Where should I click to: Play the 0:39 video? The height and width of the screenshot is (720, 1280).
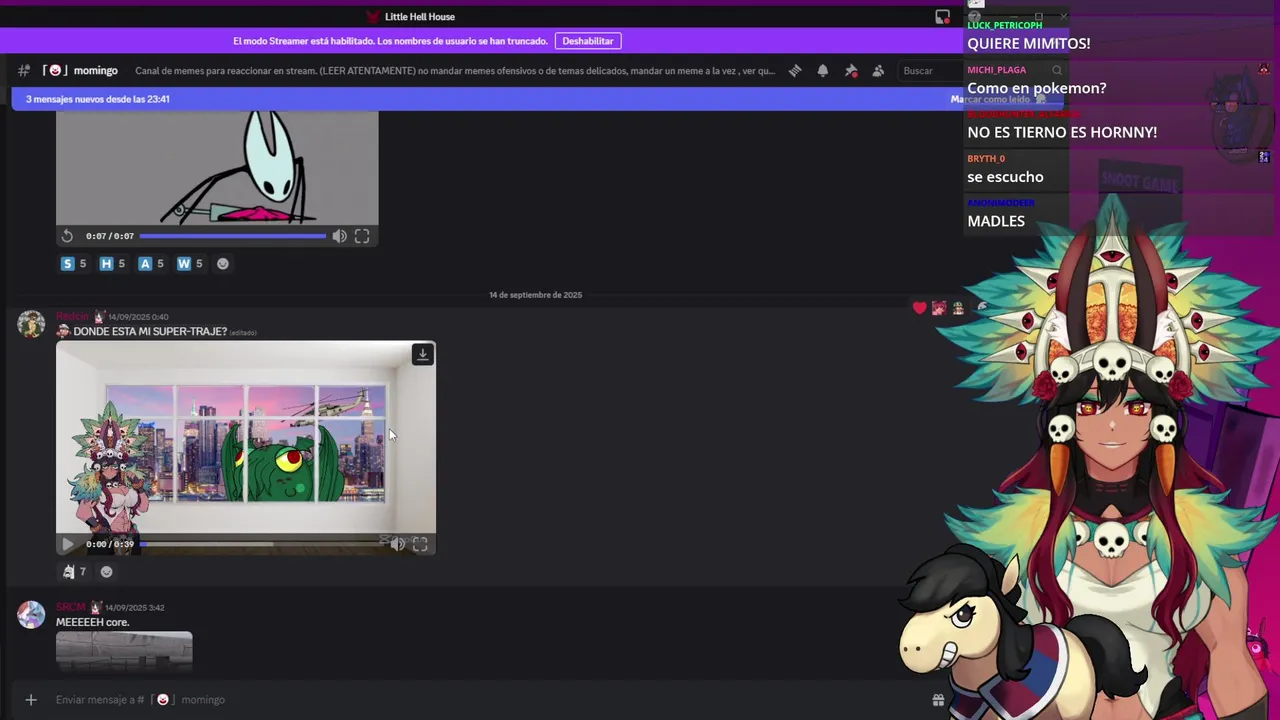(67, 544)
